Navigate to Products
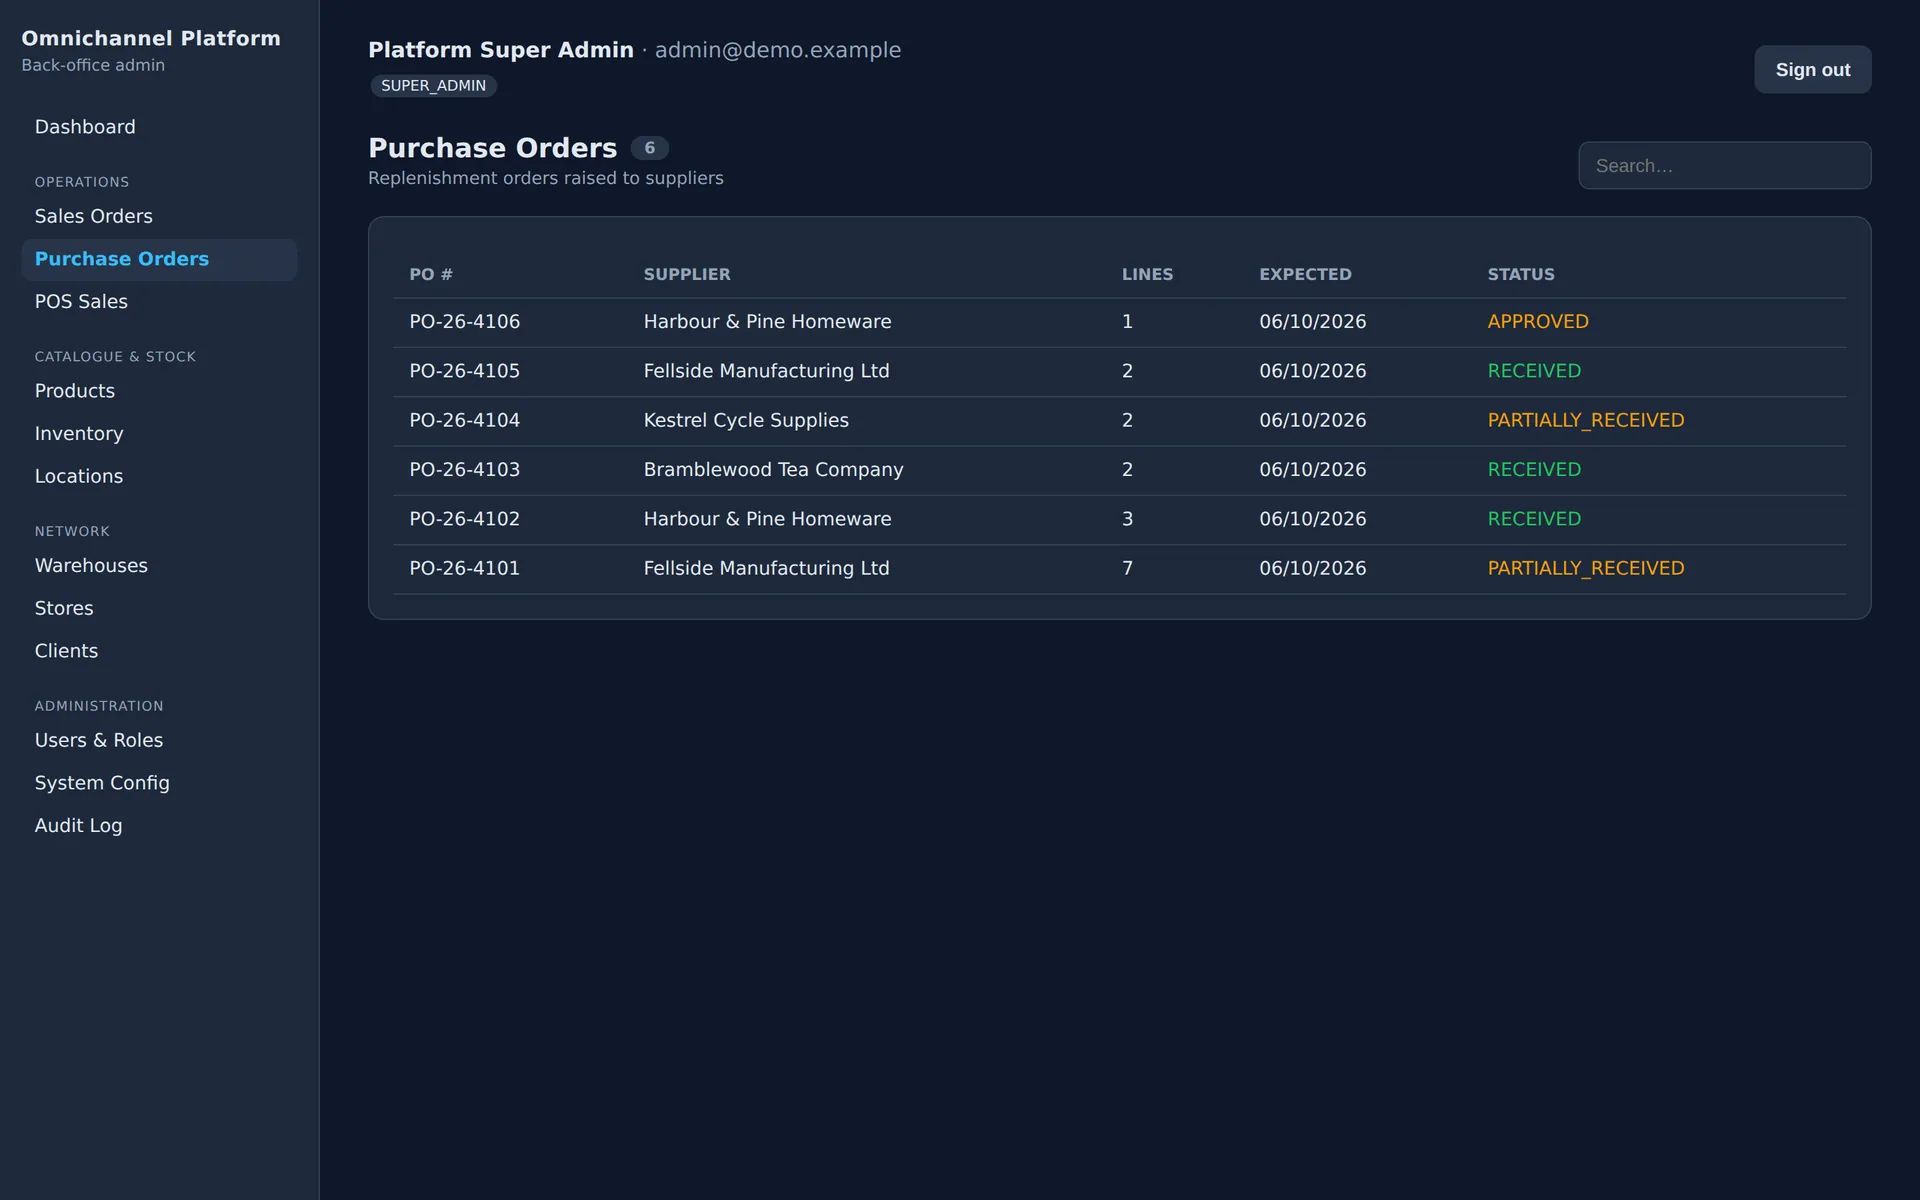The height and width of the screenshot is (1200, 1920). pos(159,391)
